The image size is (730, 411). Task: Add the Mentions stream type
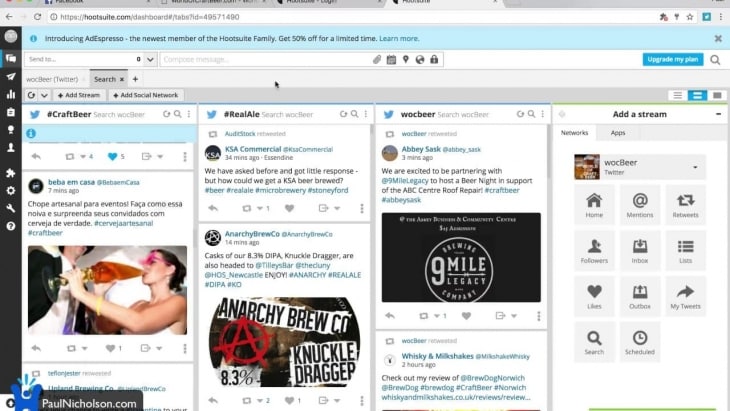pos(640,207)
